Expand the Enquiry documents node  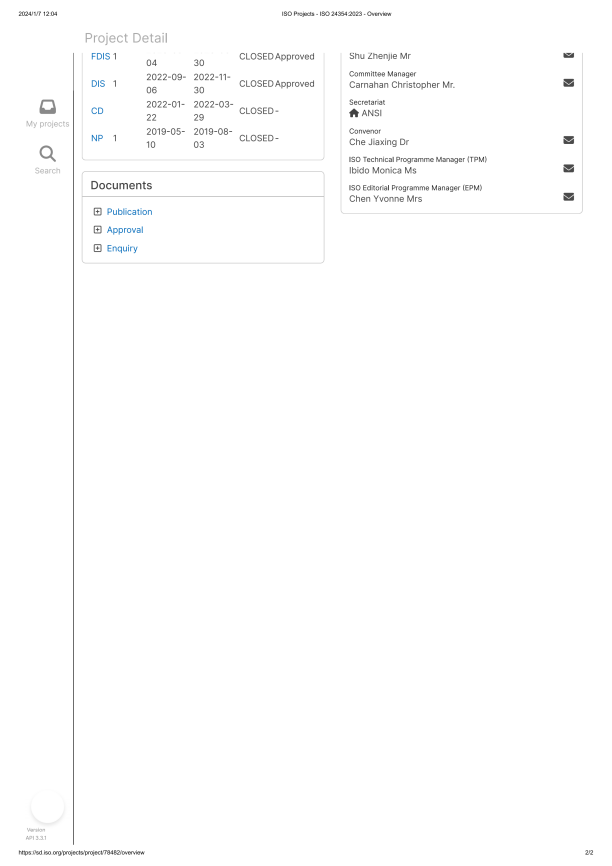point(97,248)
